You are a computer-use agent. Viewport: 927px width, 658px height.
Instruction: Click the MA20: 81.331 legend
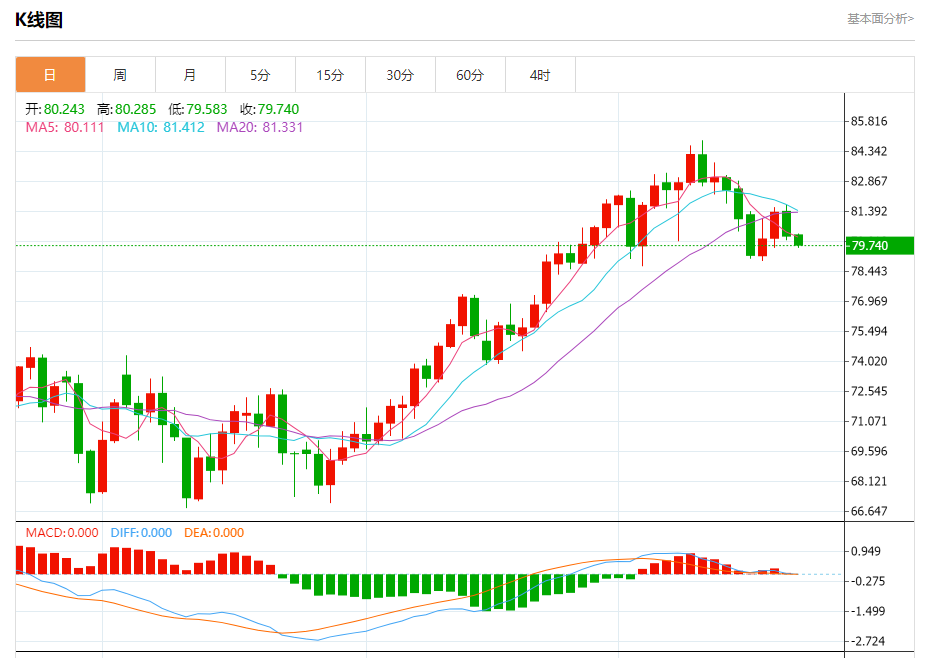260,127
